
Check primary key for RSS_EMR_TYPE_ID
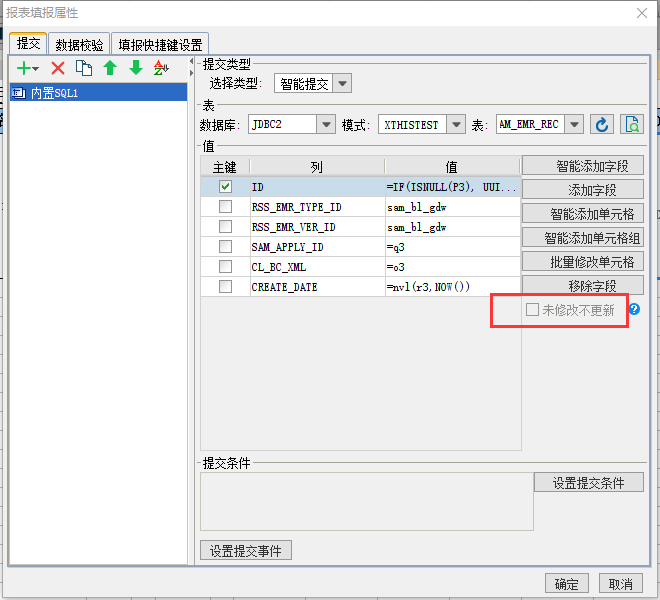coord(225,207)
